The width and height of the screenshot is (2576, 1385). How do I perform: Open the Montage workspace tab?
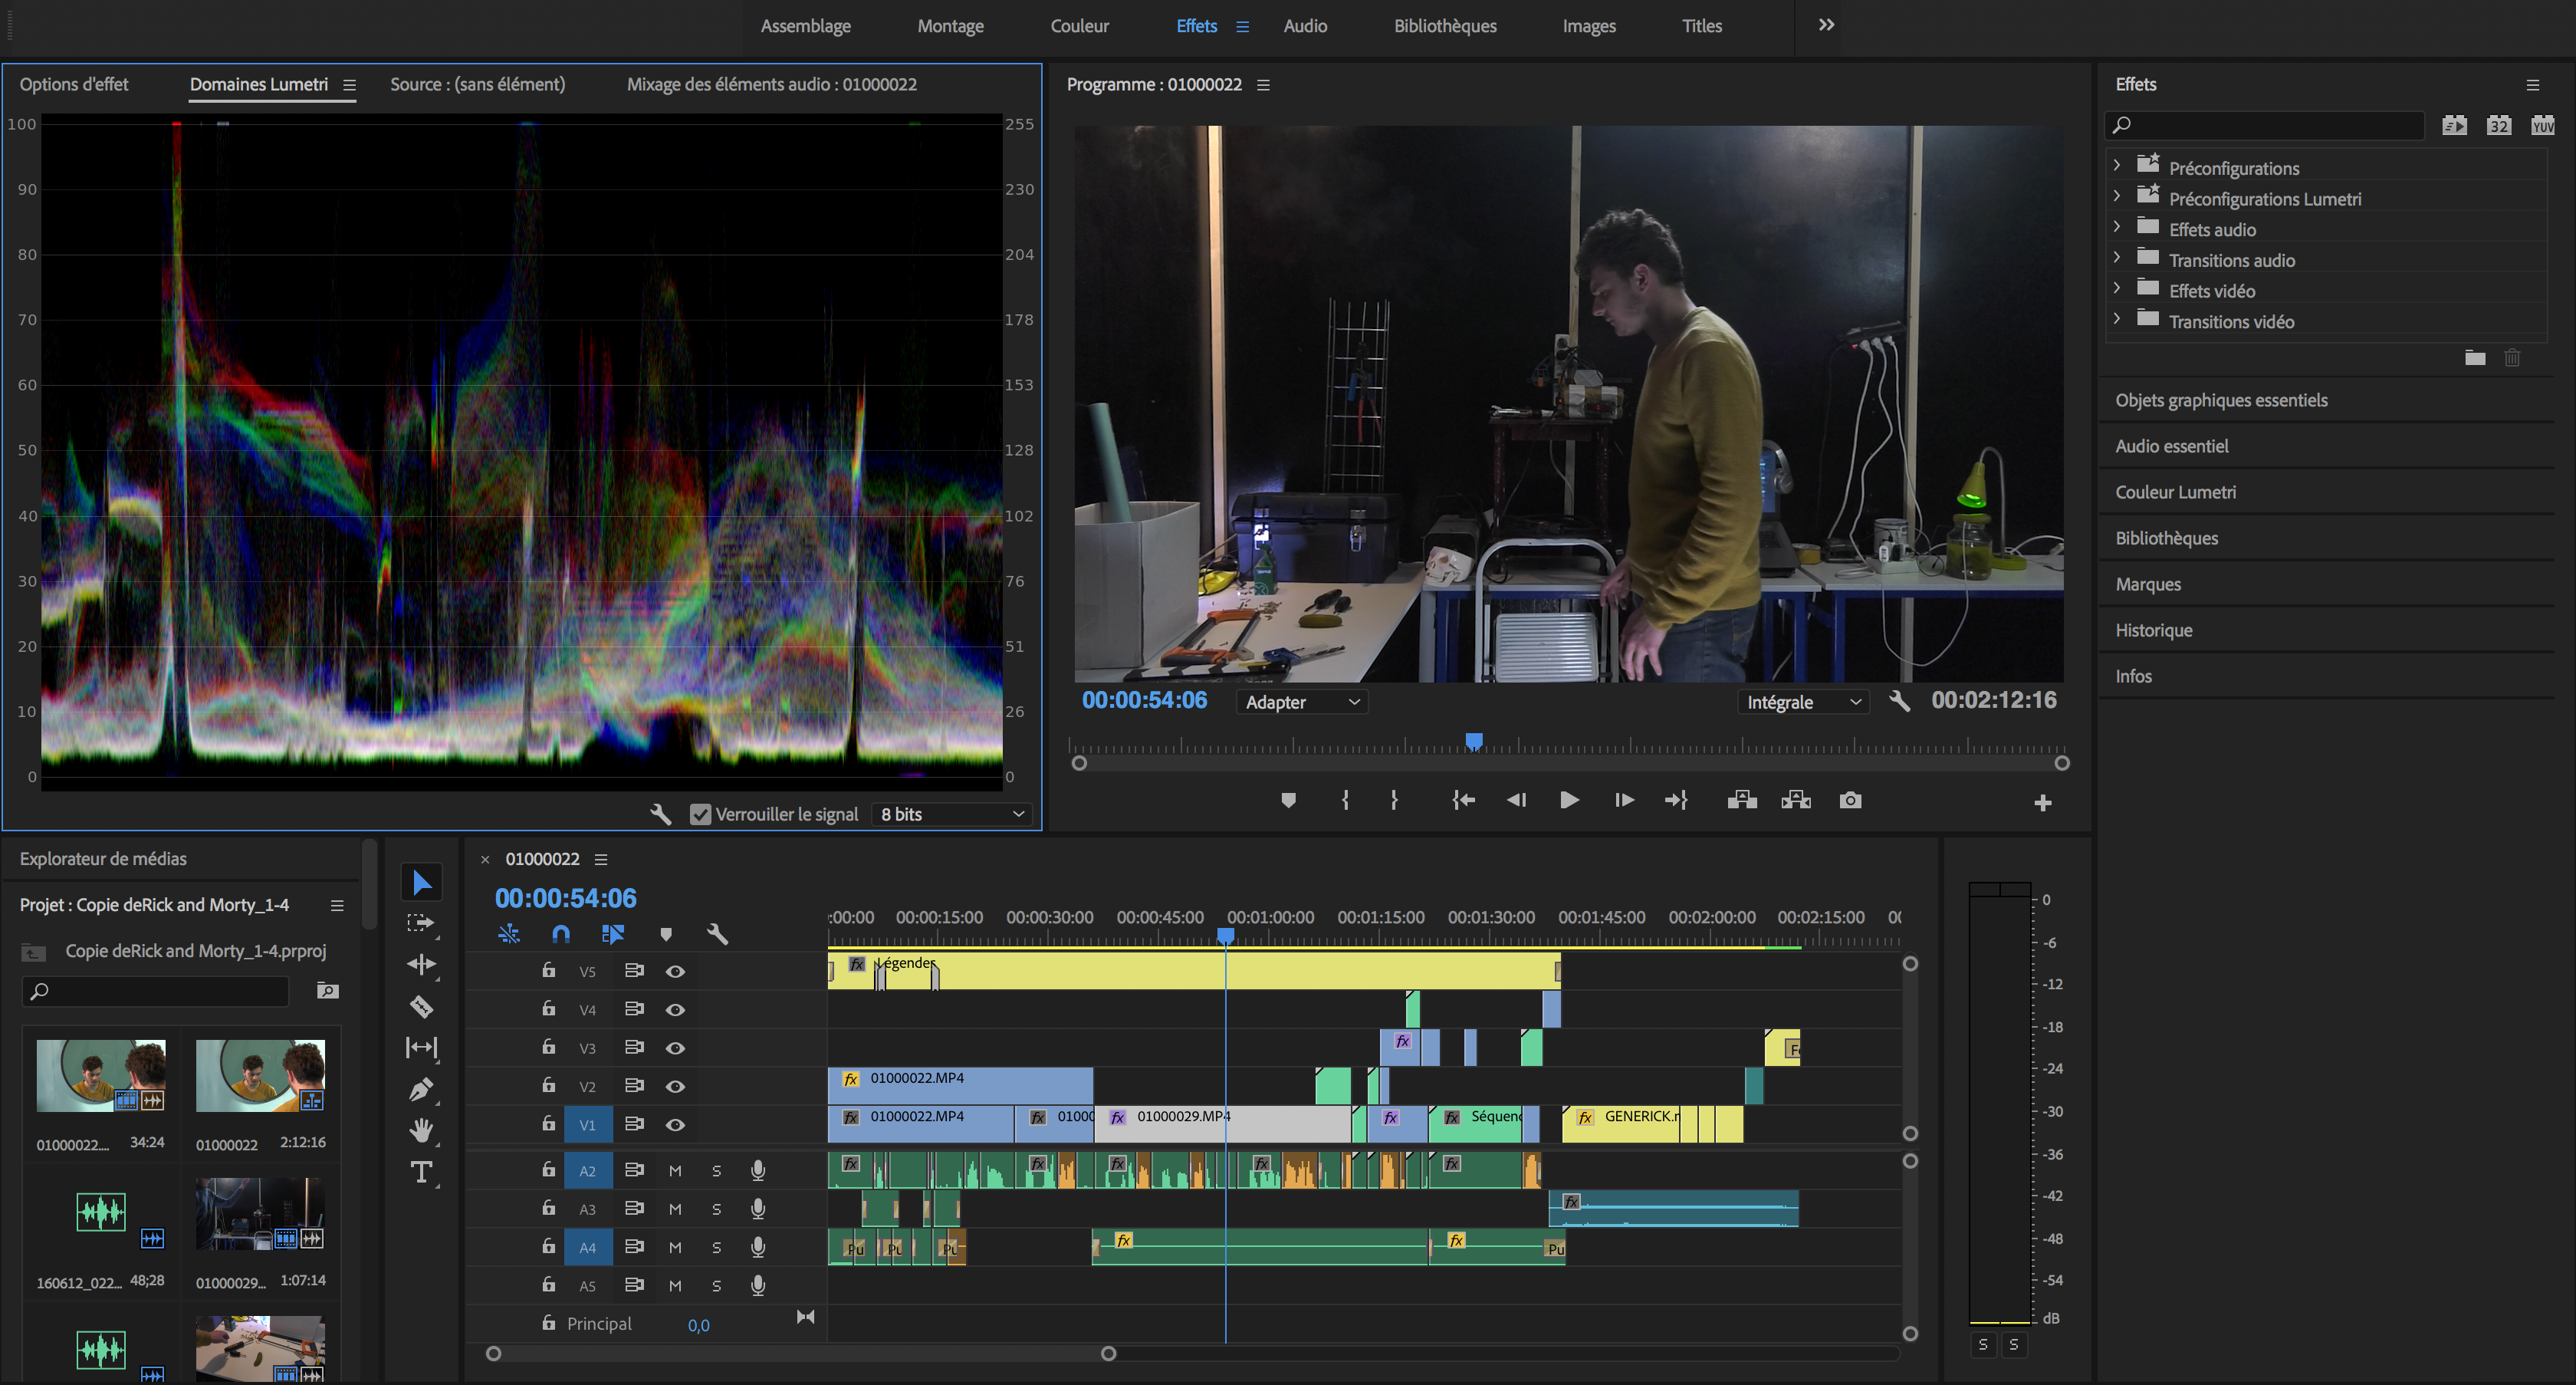click(949, 26)
